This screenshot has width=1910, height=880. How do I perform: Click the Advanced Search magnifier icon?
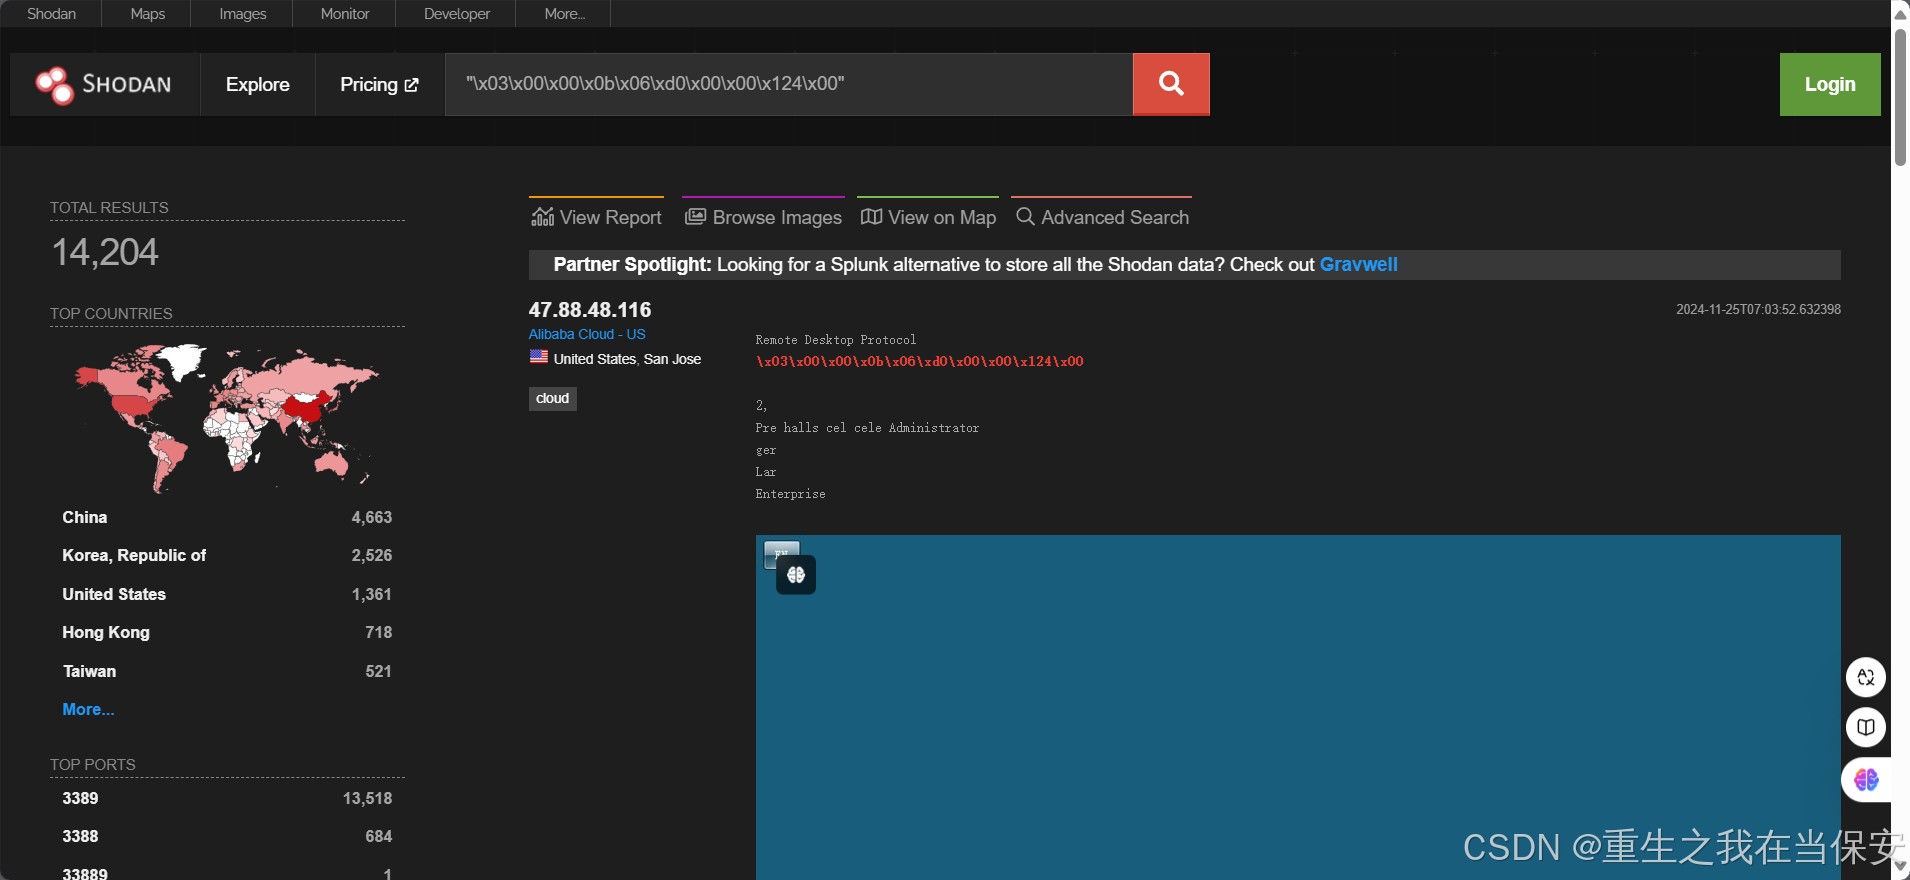click(x=1025, y=216)
